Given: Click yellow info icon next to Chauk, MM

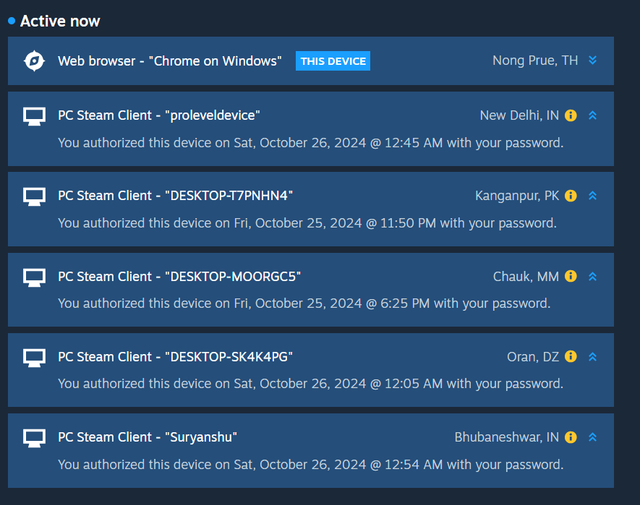Looking at the screenshot, I should (571, 277).
